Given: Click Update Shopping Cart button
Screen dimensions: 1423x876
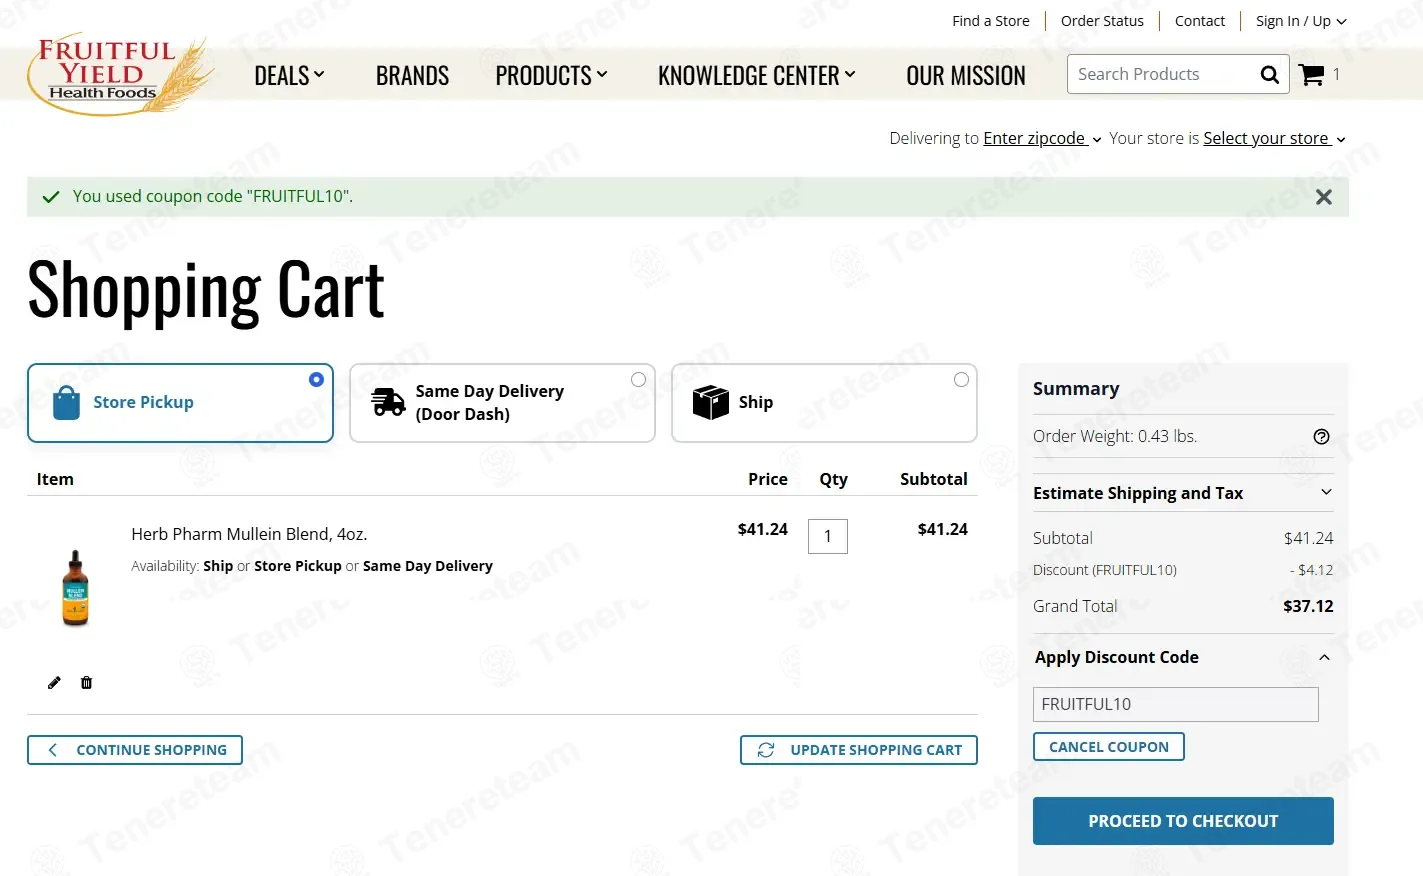Looking at the screenshot, I should tap(859, 750).
